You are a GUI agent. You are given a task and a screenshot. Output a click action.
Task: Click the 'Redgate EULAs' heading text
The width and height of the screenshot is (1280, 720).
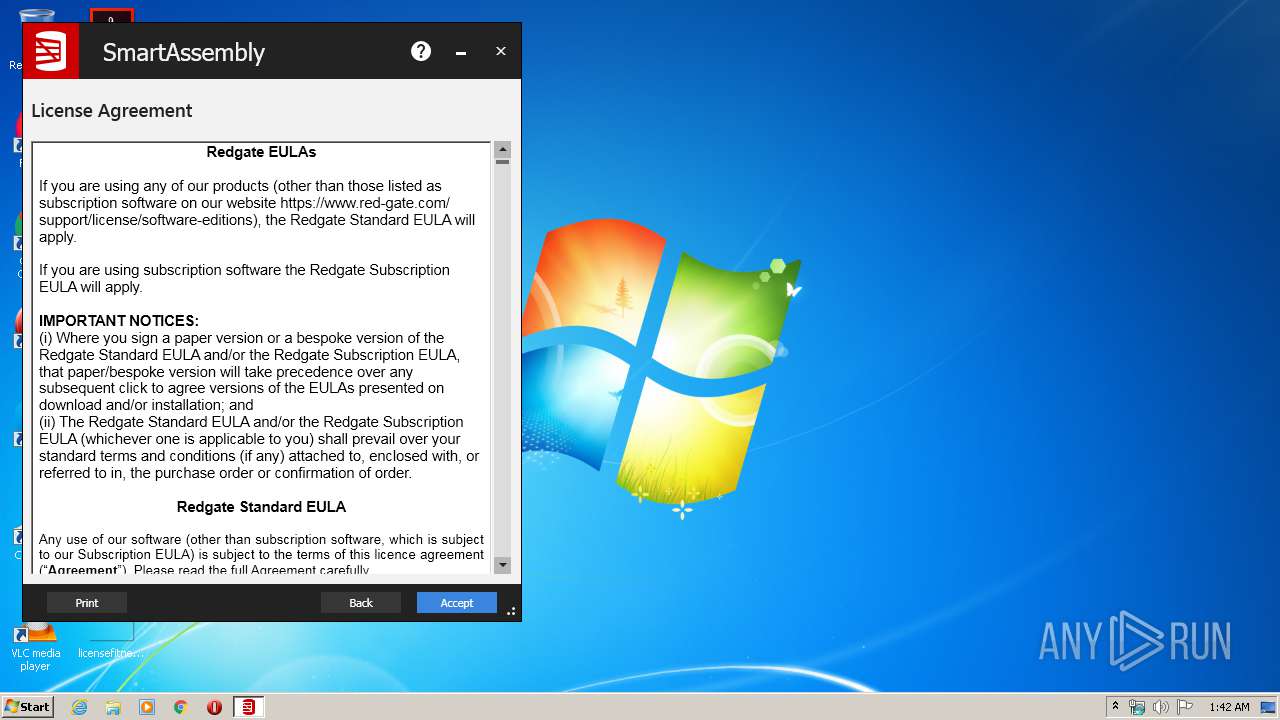(x=261, y=152)
